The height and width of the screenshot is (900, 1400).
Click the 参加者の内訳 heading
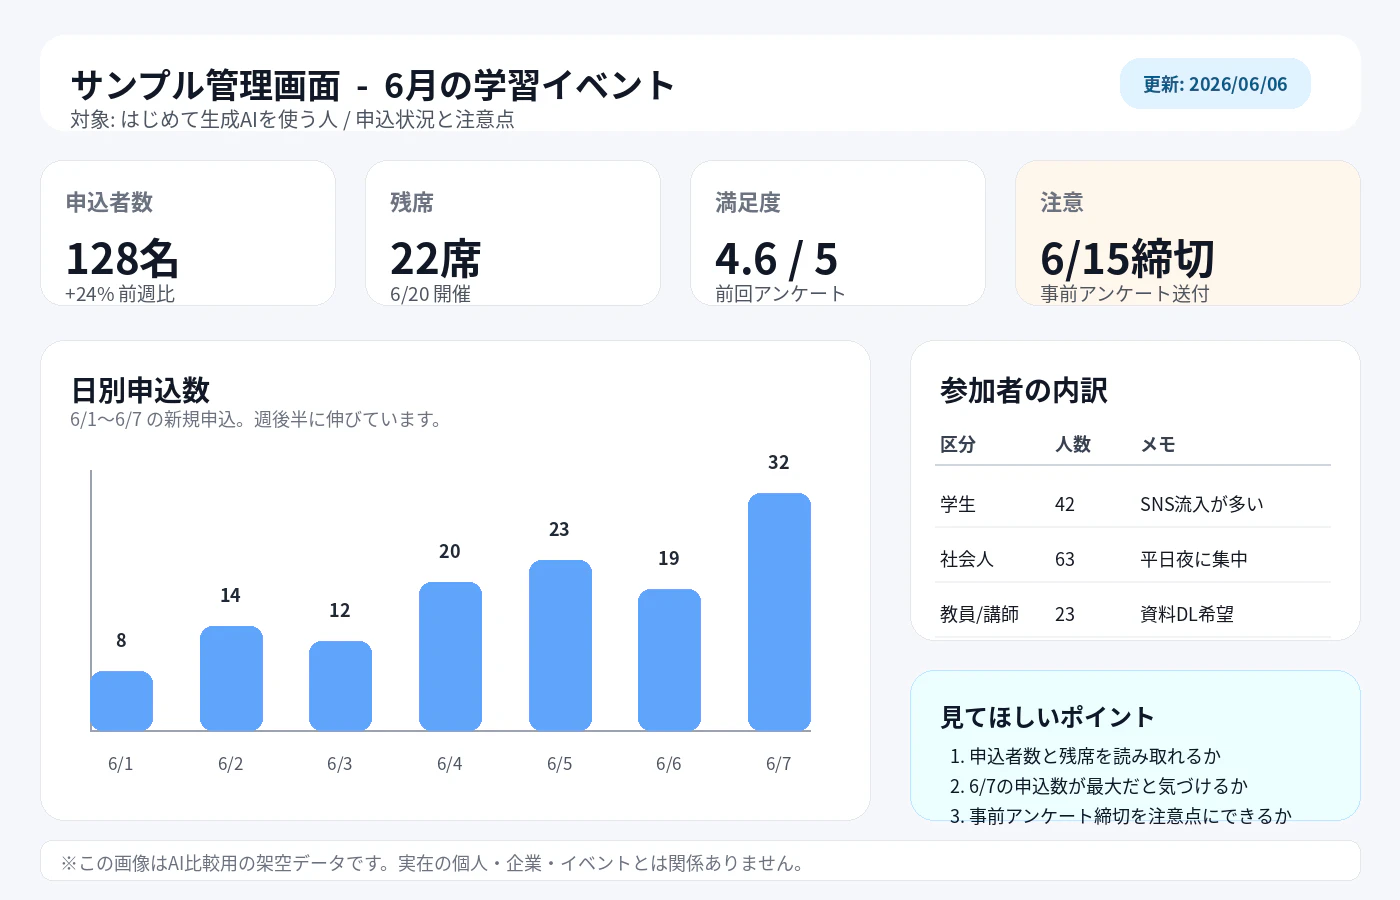tap(1024, 390)
